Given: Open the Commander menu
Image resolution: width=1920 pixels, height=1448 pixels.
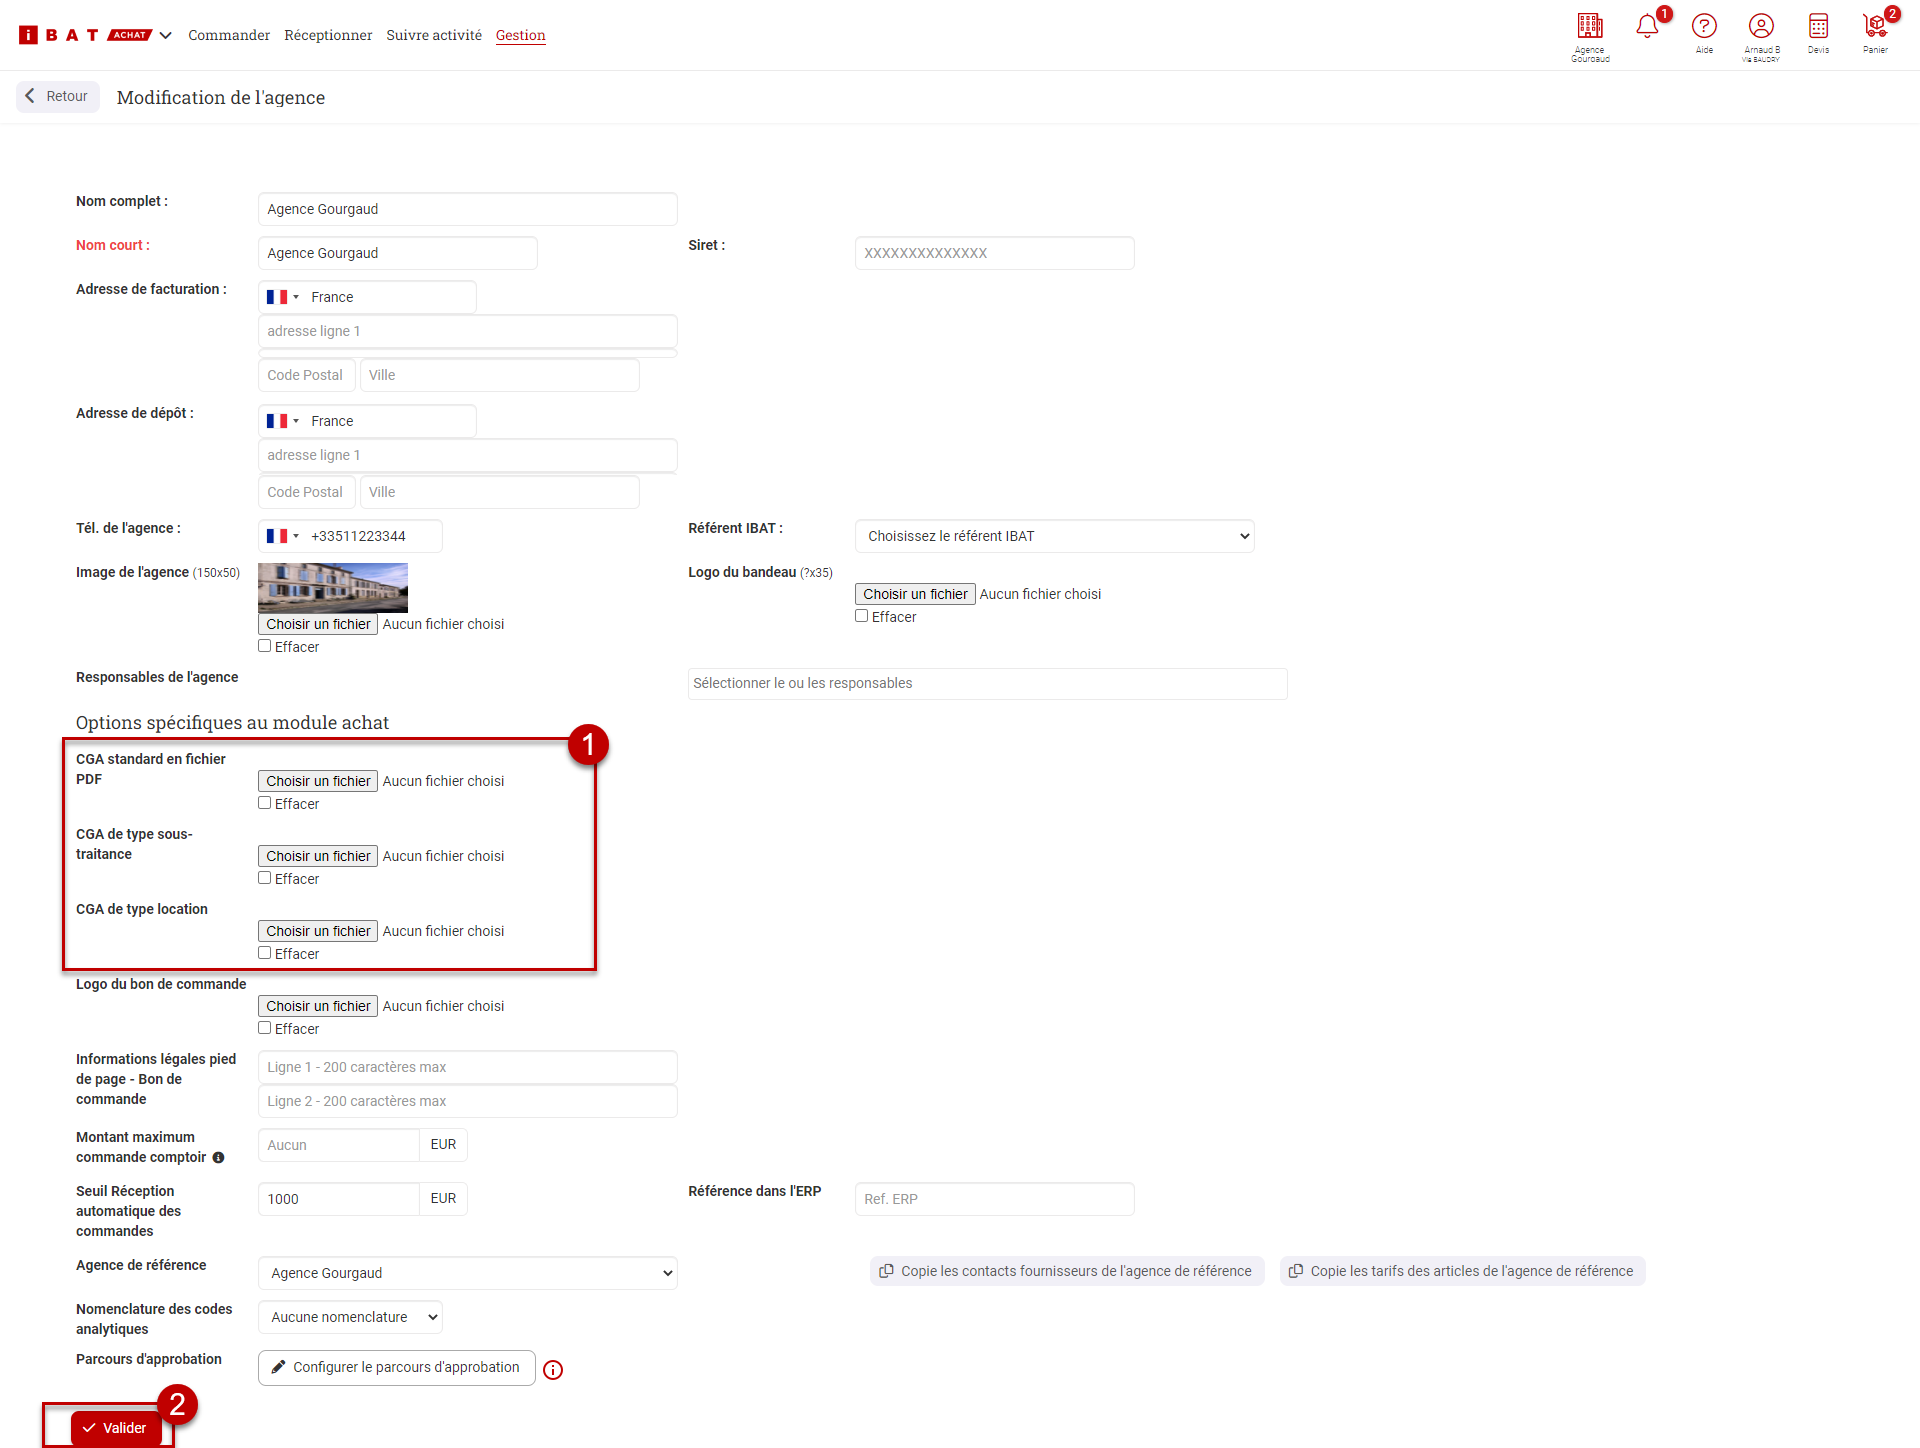Looking at the screenshot, I should point(229,35).
